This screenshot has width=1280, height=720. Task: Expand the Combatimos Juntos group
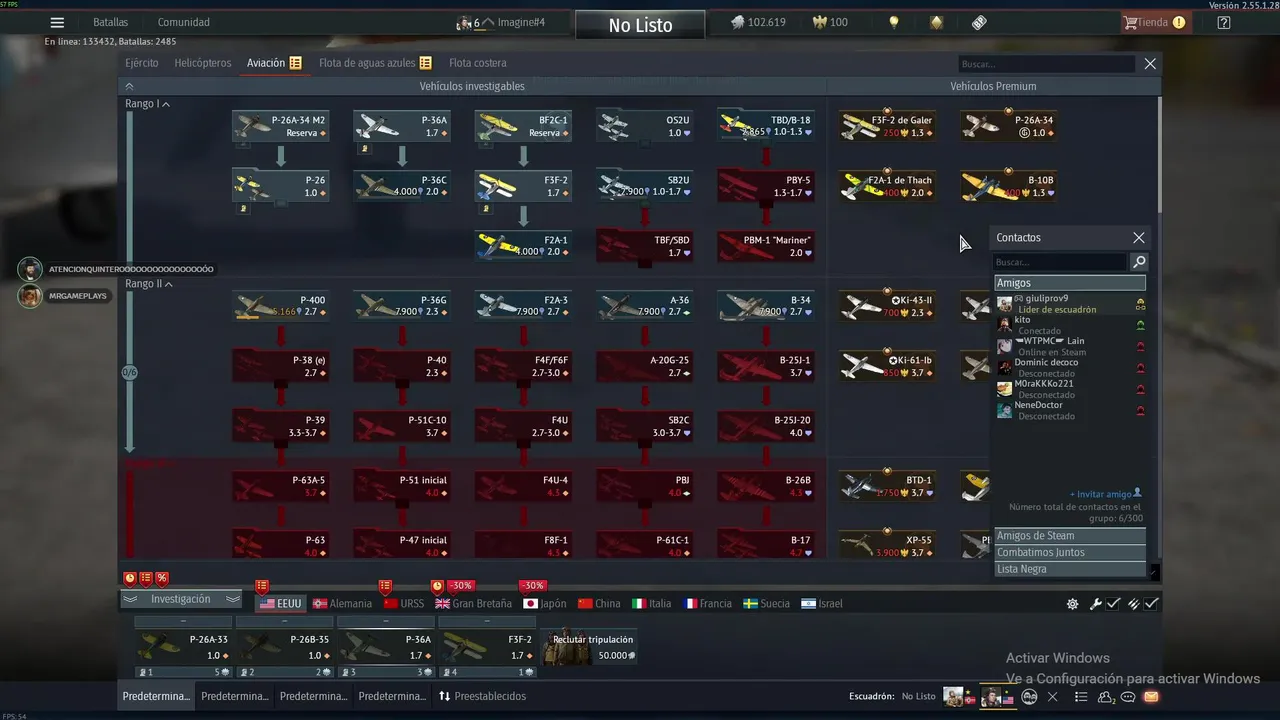pyautogui.click(x=1069, y=552)
